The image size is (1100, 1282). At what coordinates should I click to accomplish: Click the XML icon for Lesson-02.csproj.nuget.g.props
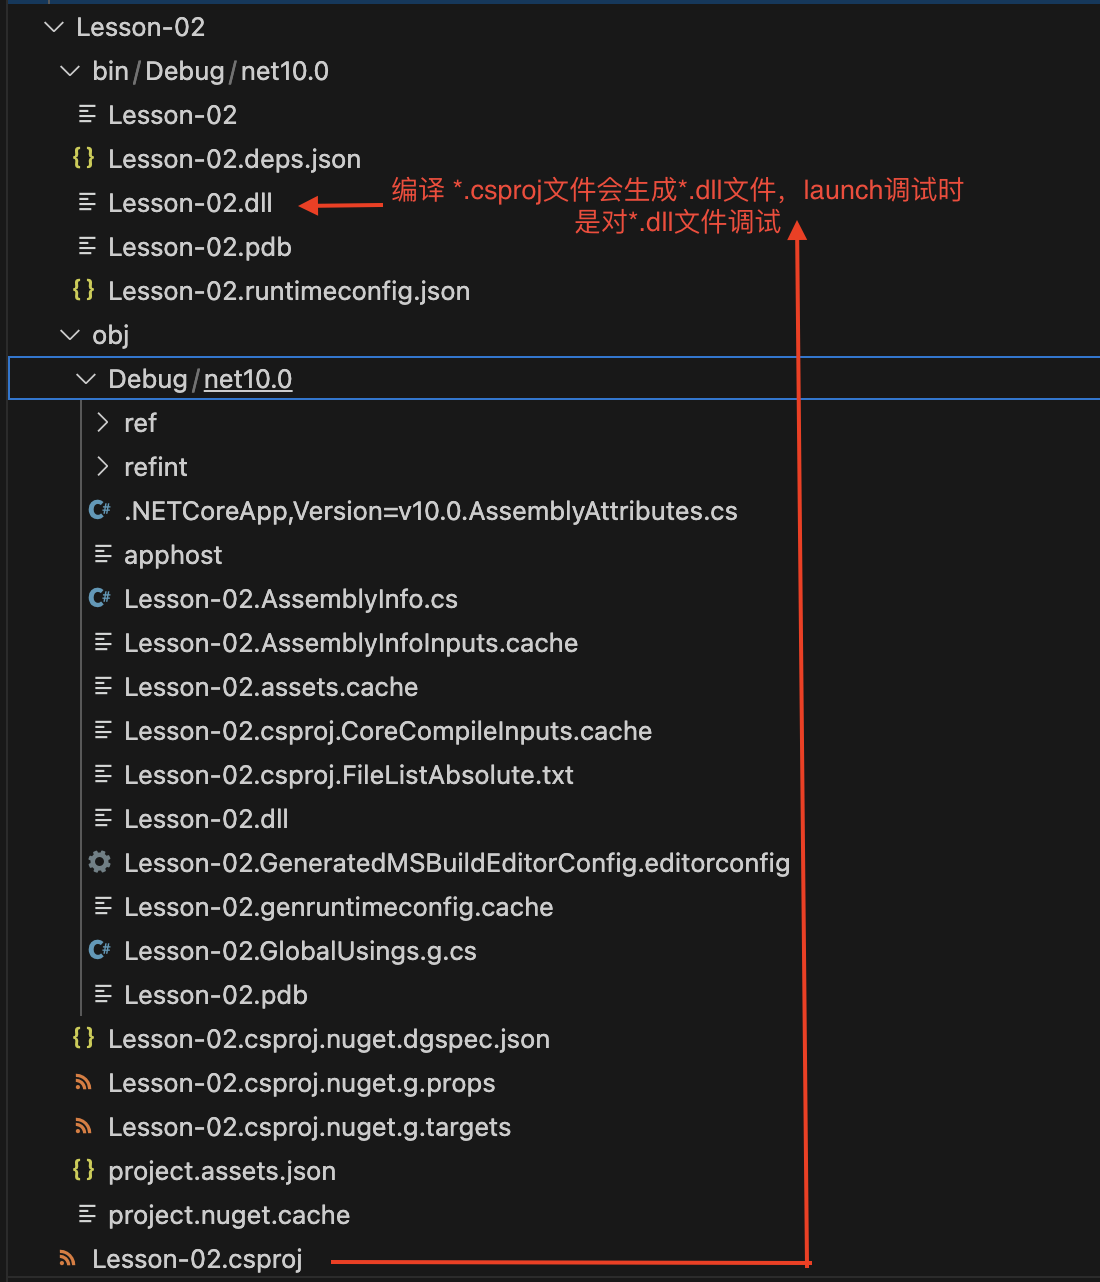tap(84, 1083)
